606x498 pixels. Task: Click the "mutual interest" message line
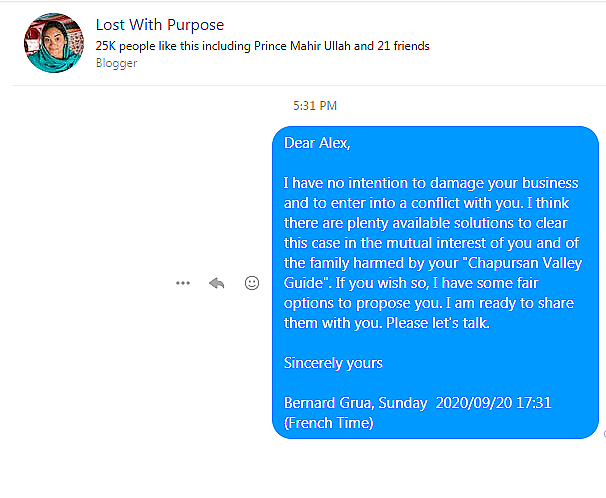click(431, 243)
